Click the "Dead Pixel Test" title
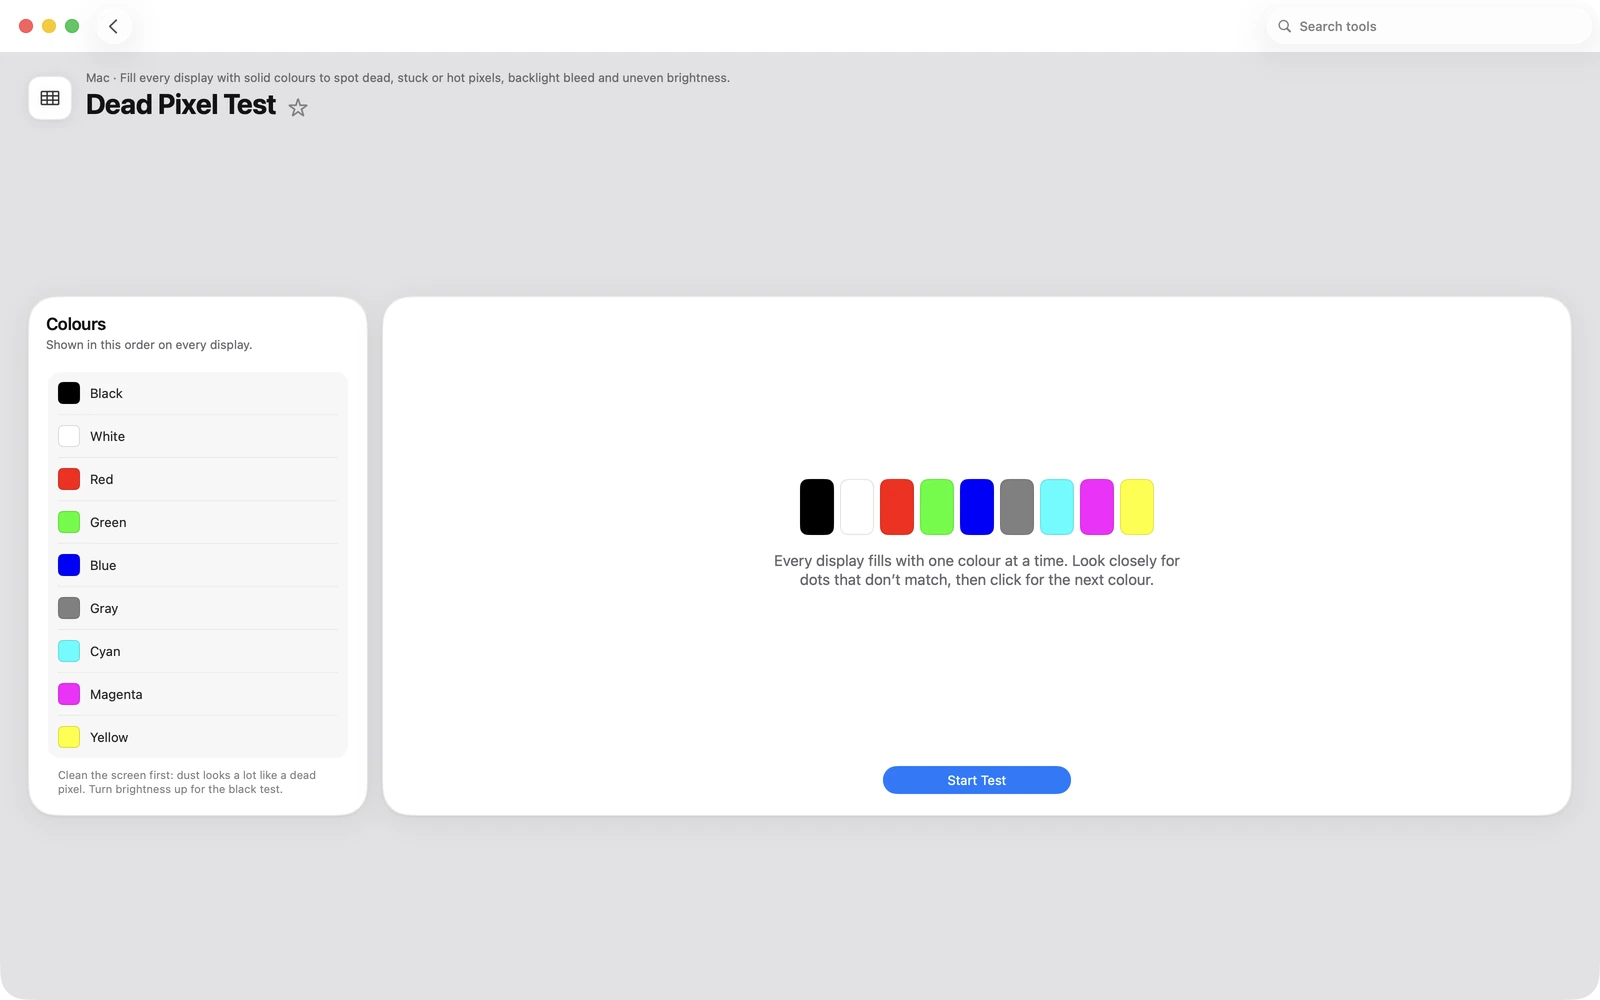Image resolution: width=1600 pixels, height=1000 pixels. click(181, 105)
